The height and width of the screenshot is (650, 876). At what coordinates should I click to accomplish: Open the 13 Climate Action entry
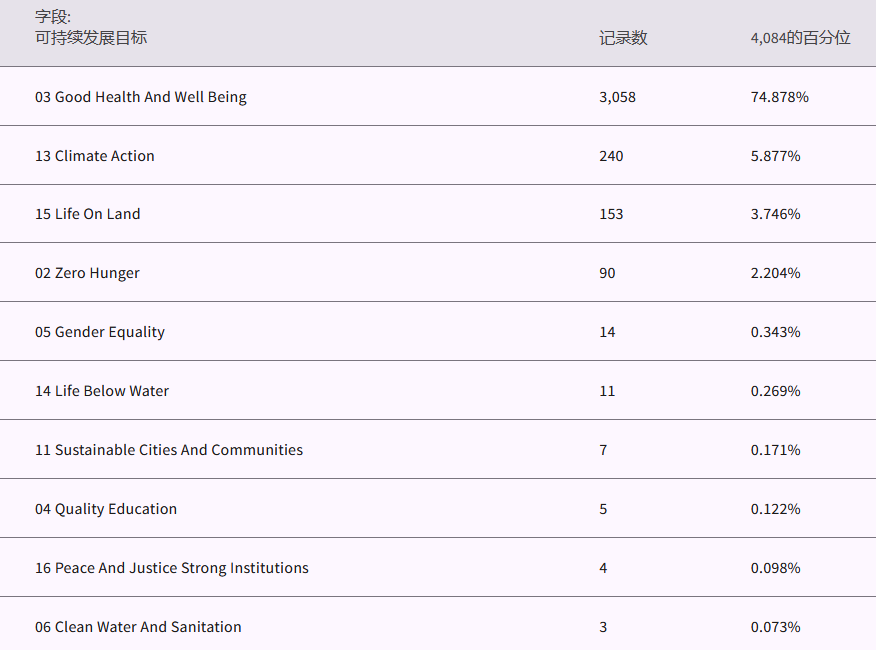point(95,156)
